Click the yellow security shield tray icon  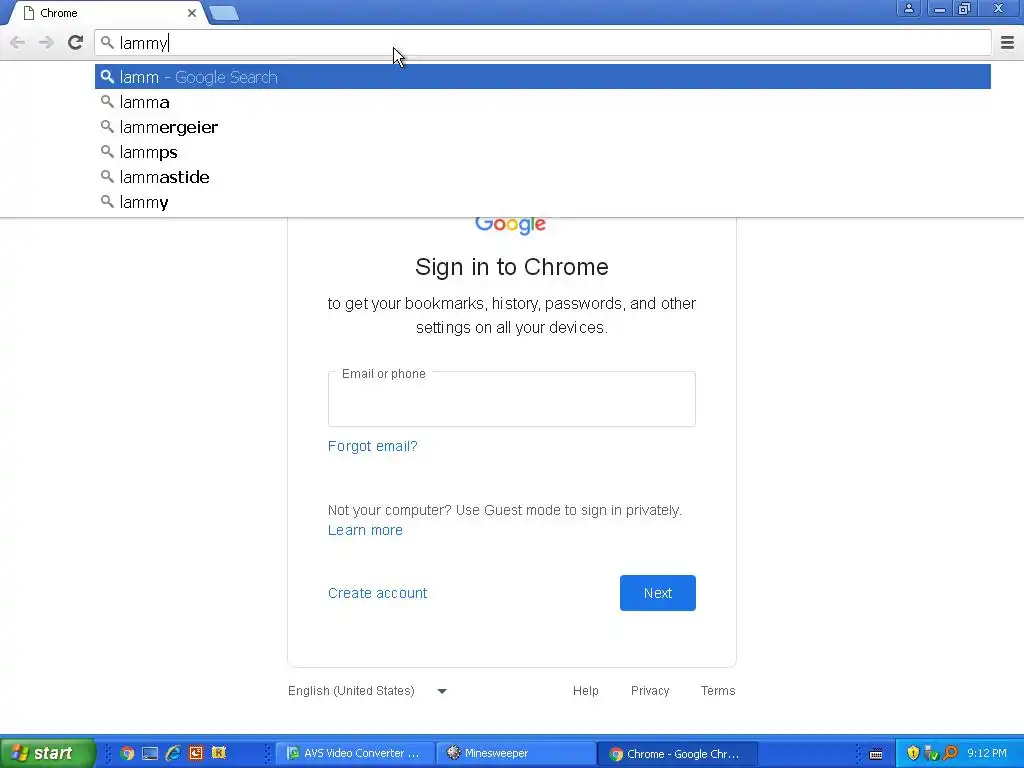(913, 753)
